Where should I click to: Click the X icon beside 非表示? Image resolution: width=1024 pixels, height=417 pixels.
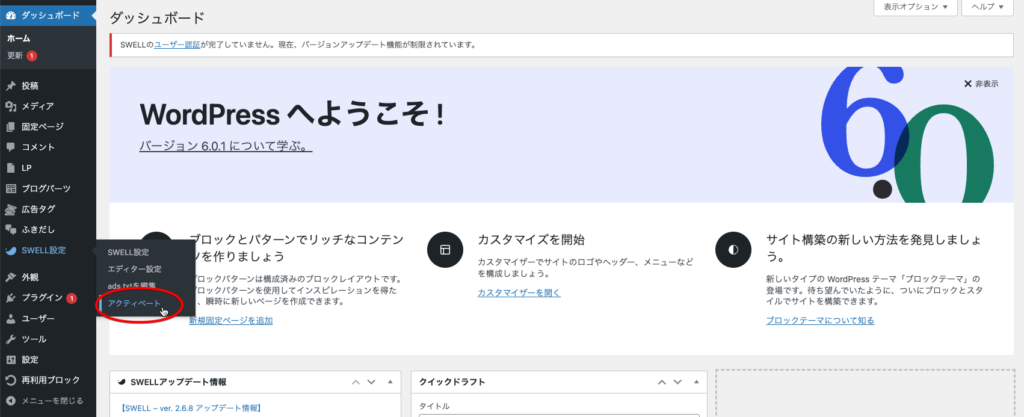968,84
